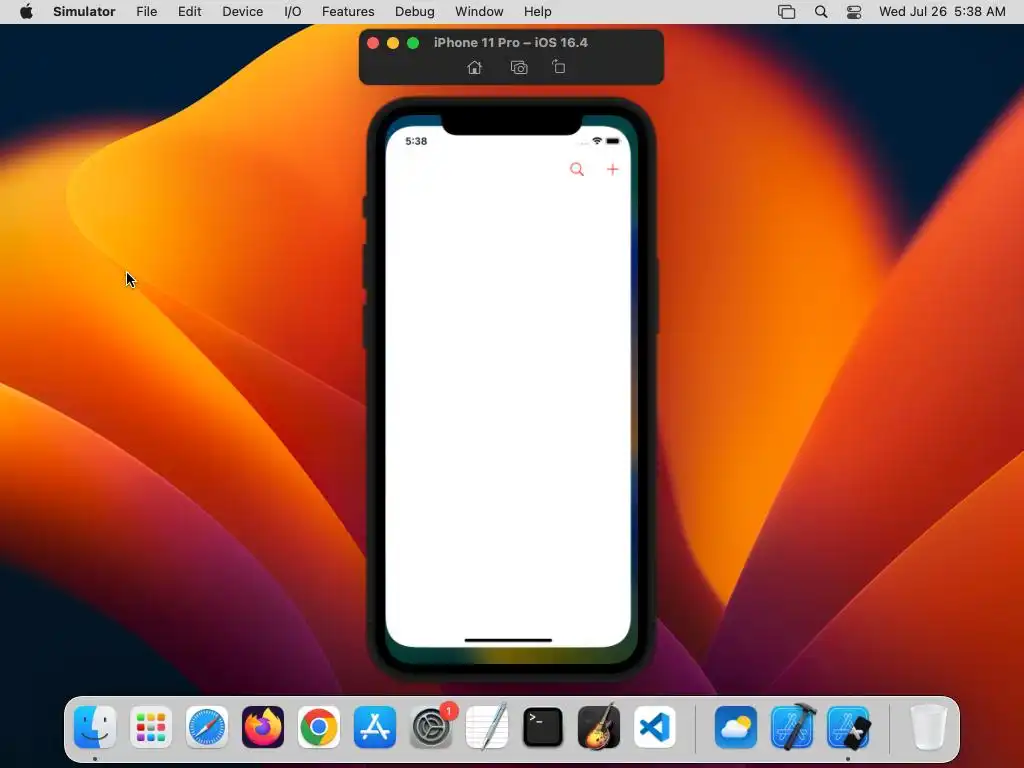Launch Safari from the Dock
The width and height of the screenshot is (1024, 768).
pyautogui.click(x=207, y=727)
